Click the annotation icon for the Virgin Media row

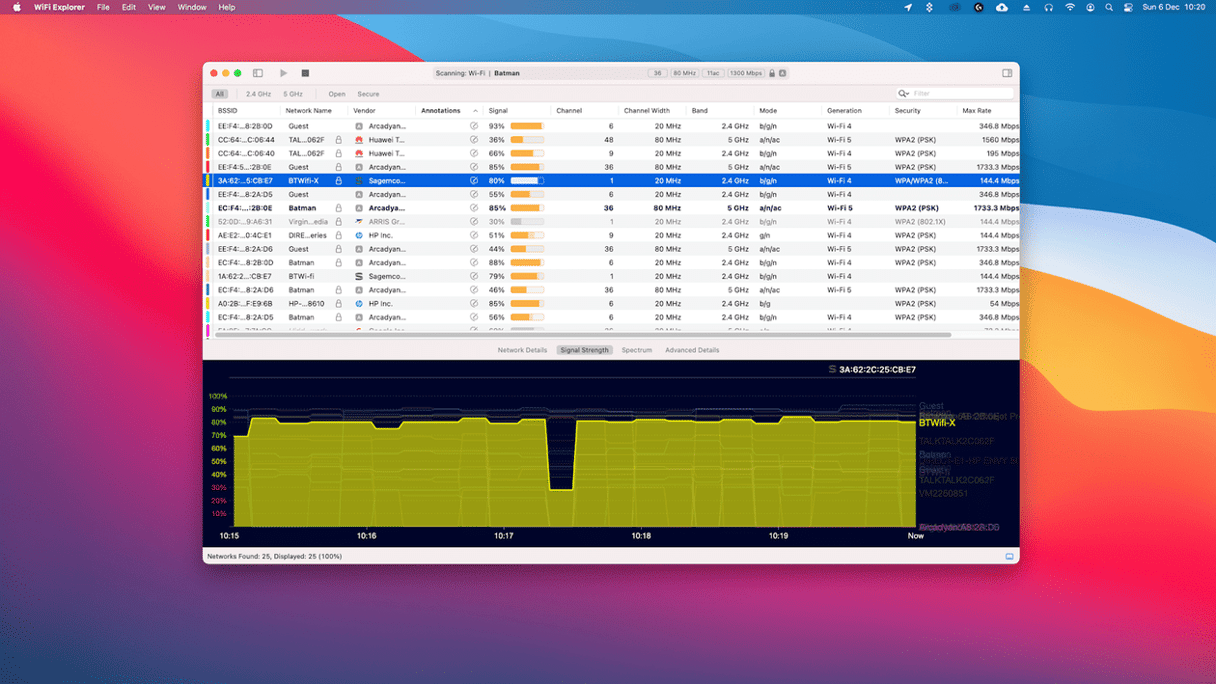click(x=474, y=222)
